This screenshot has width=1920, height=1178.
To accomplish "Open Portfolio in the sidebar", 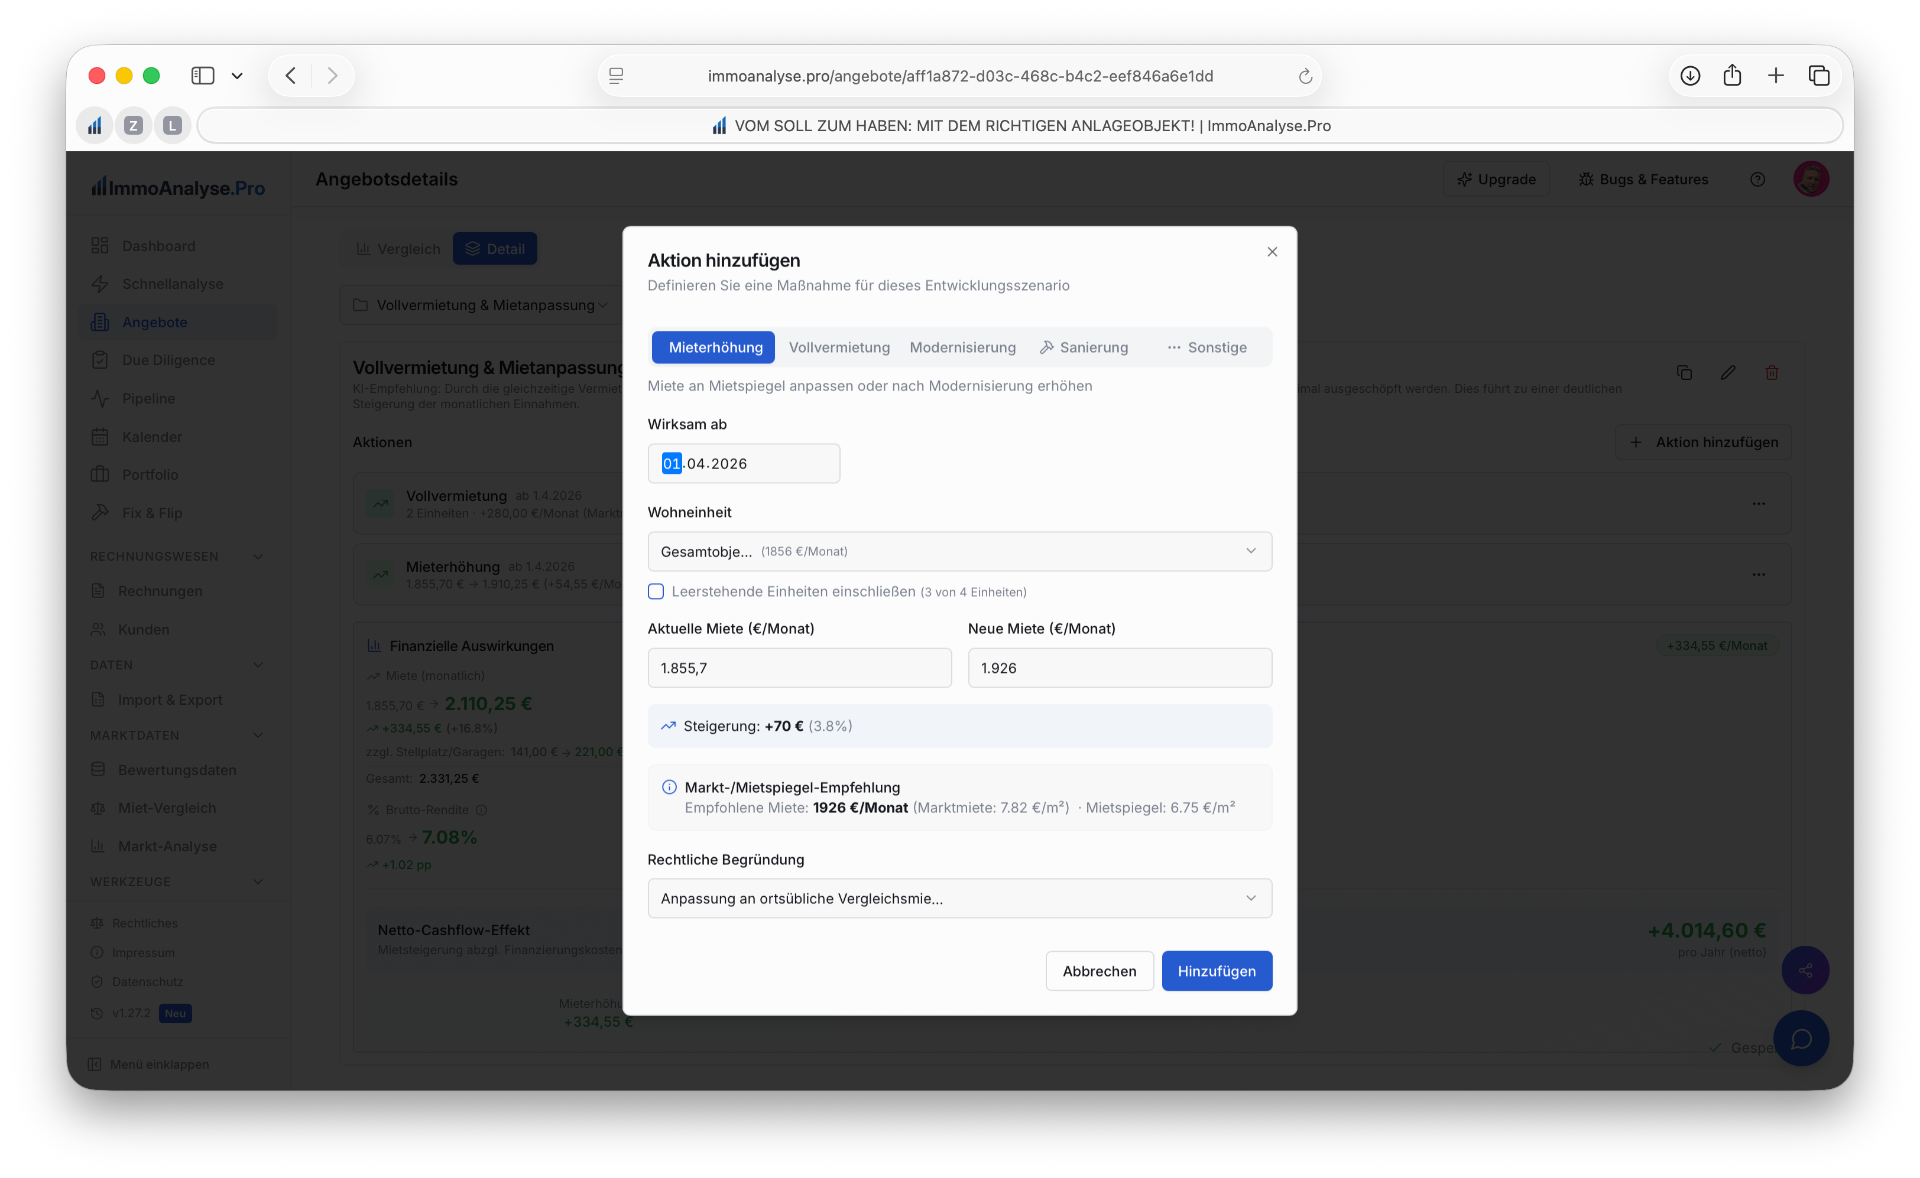I will (x=178, y=475).
